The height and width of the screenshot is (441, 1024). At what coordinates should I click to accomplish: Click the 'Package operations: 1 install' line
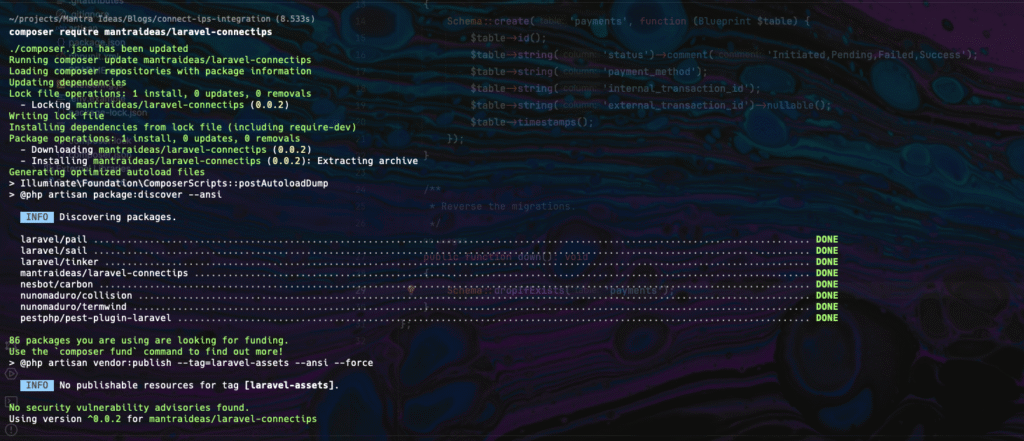[x=155, y=139]
